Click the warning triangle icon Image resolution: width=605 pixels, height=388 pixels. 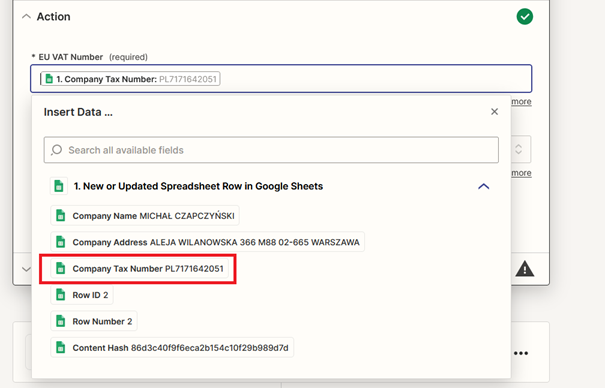coord(525,269)
